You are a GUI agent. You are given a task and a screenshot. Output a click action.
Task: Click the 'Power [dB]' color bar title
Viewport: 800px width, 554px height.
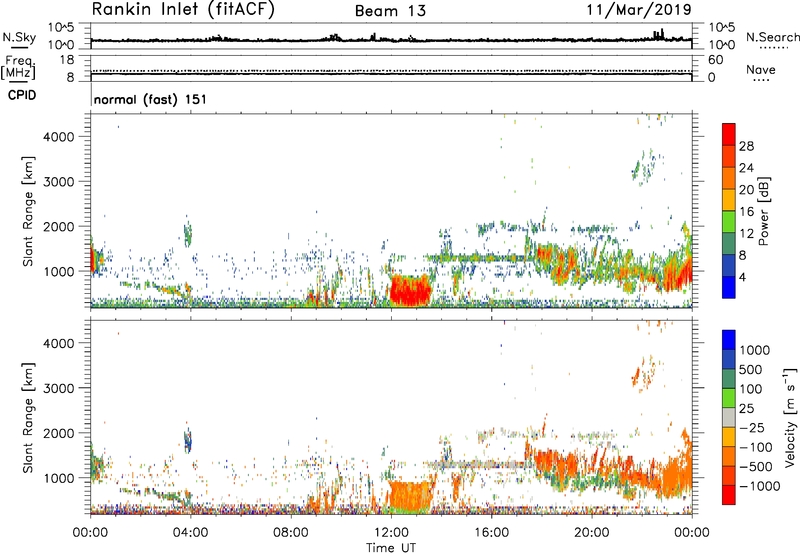(763, 211)
